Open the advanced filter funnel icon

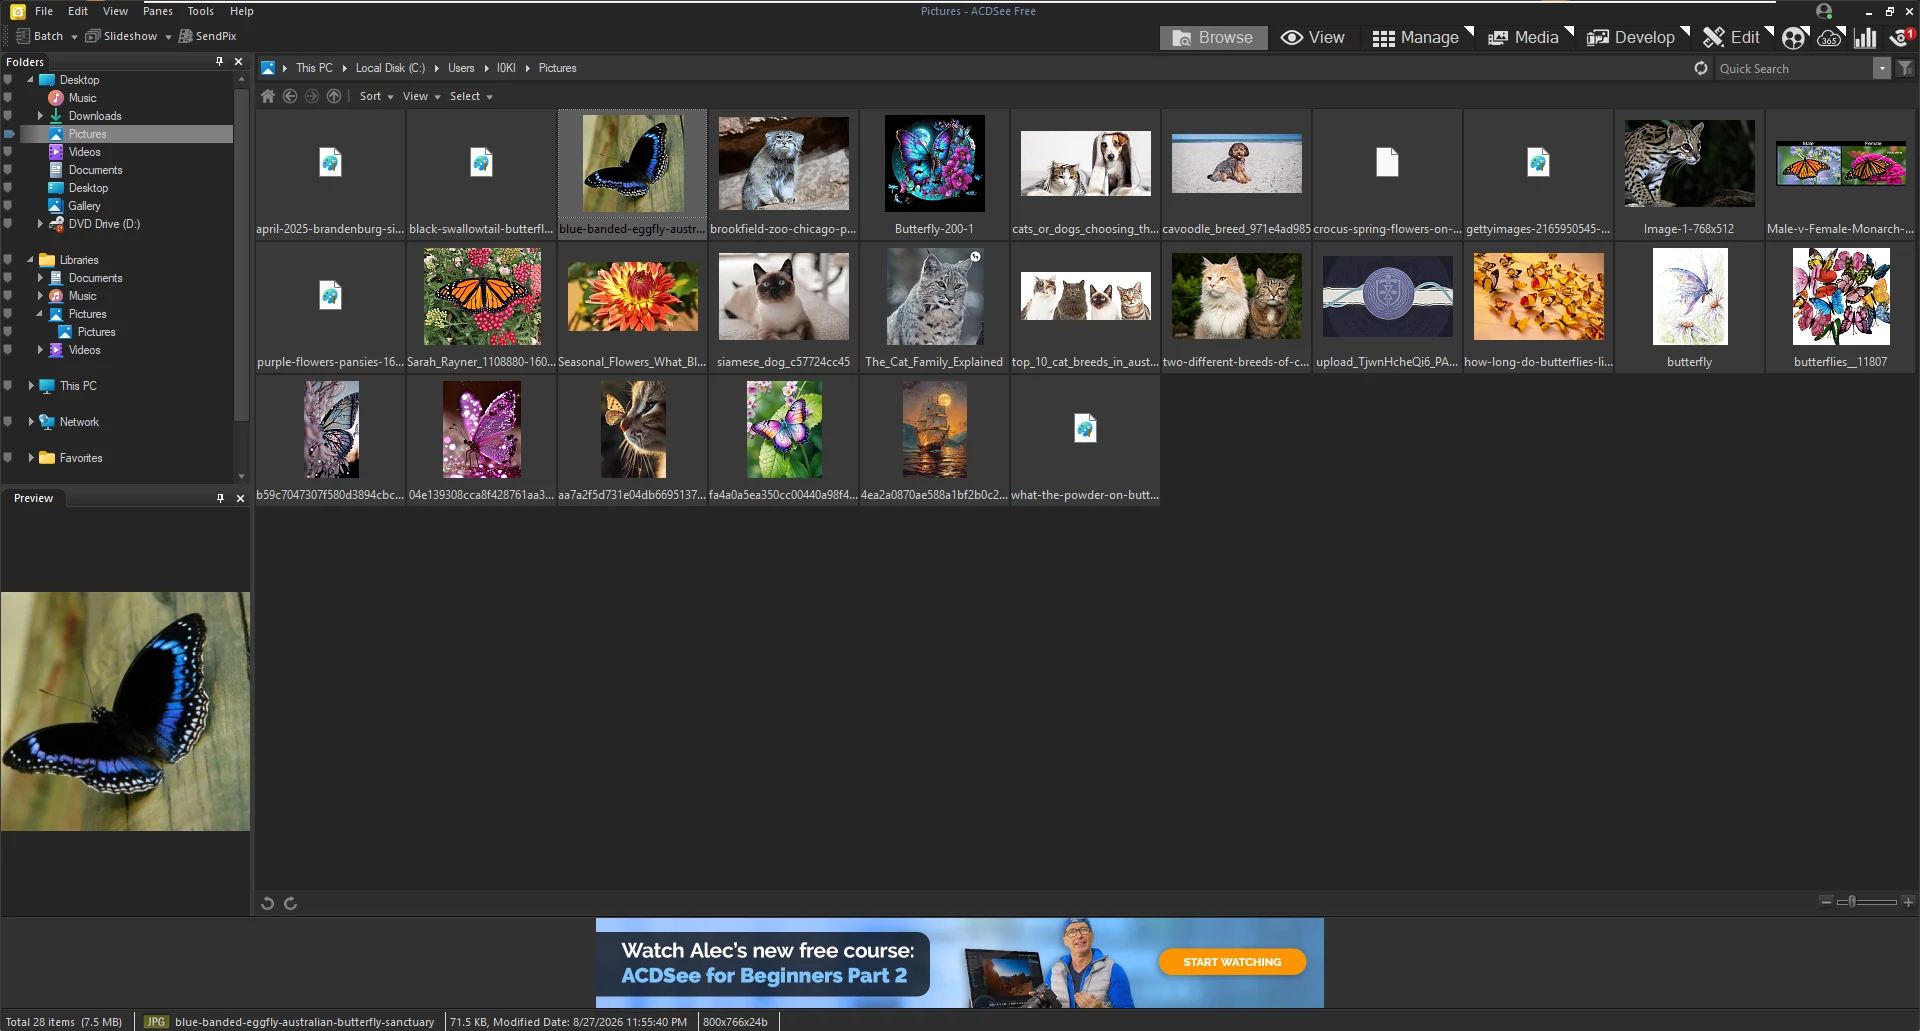click(x=1905, y=68)
